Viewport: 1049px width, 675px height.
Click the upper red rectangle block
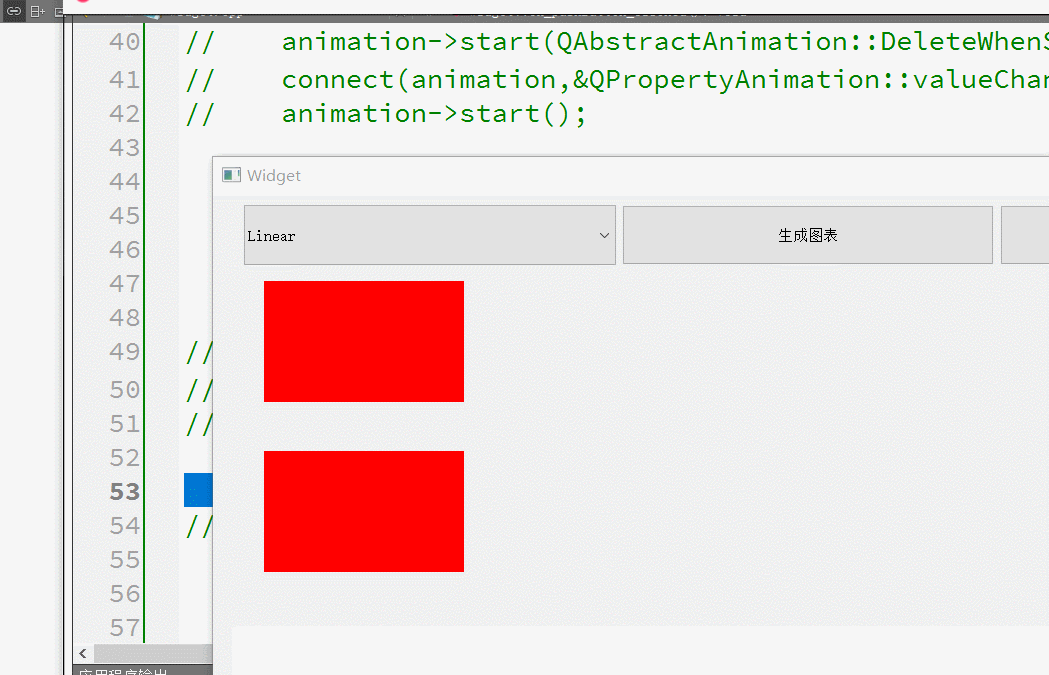[363, 341]
